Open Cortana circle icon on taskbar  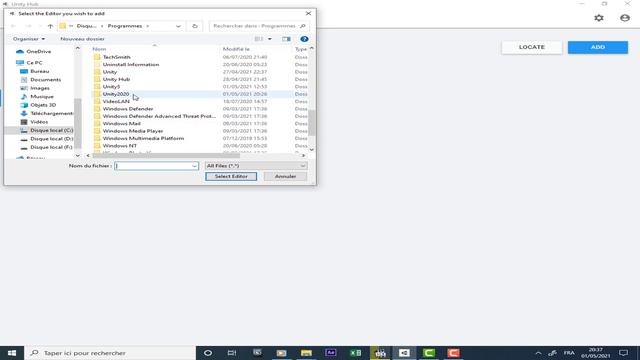[x=208, y=353]
